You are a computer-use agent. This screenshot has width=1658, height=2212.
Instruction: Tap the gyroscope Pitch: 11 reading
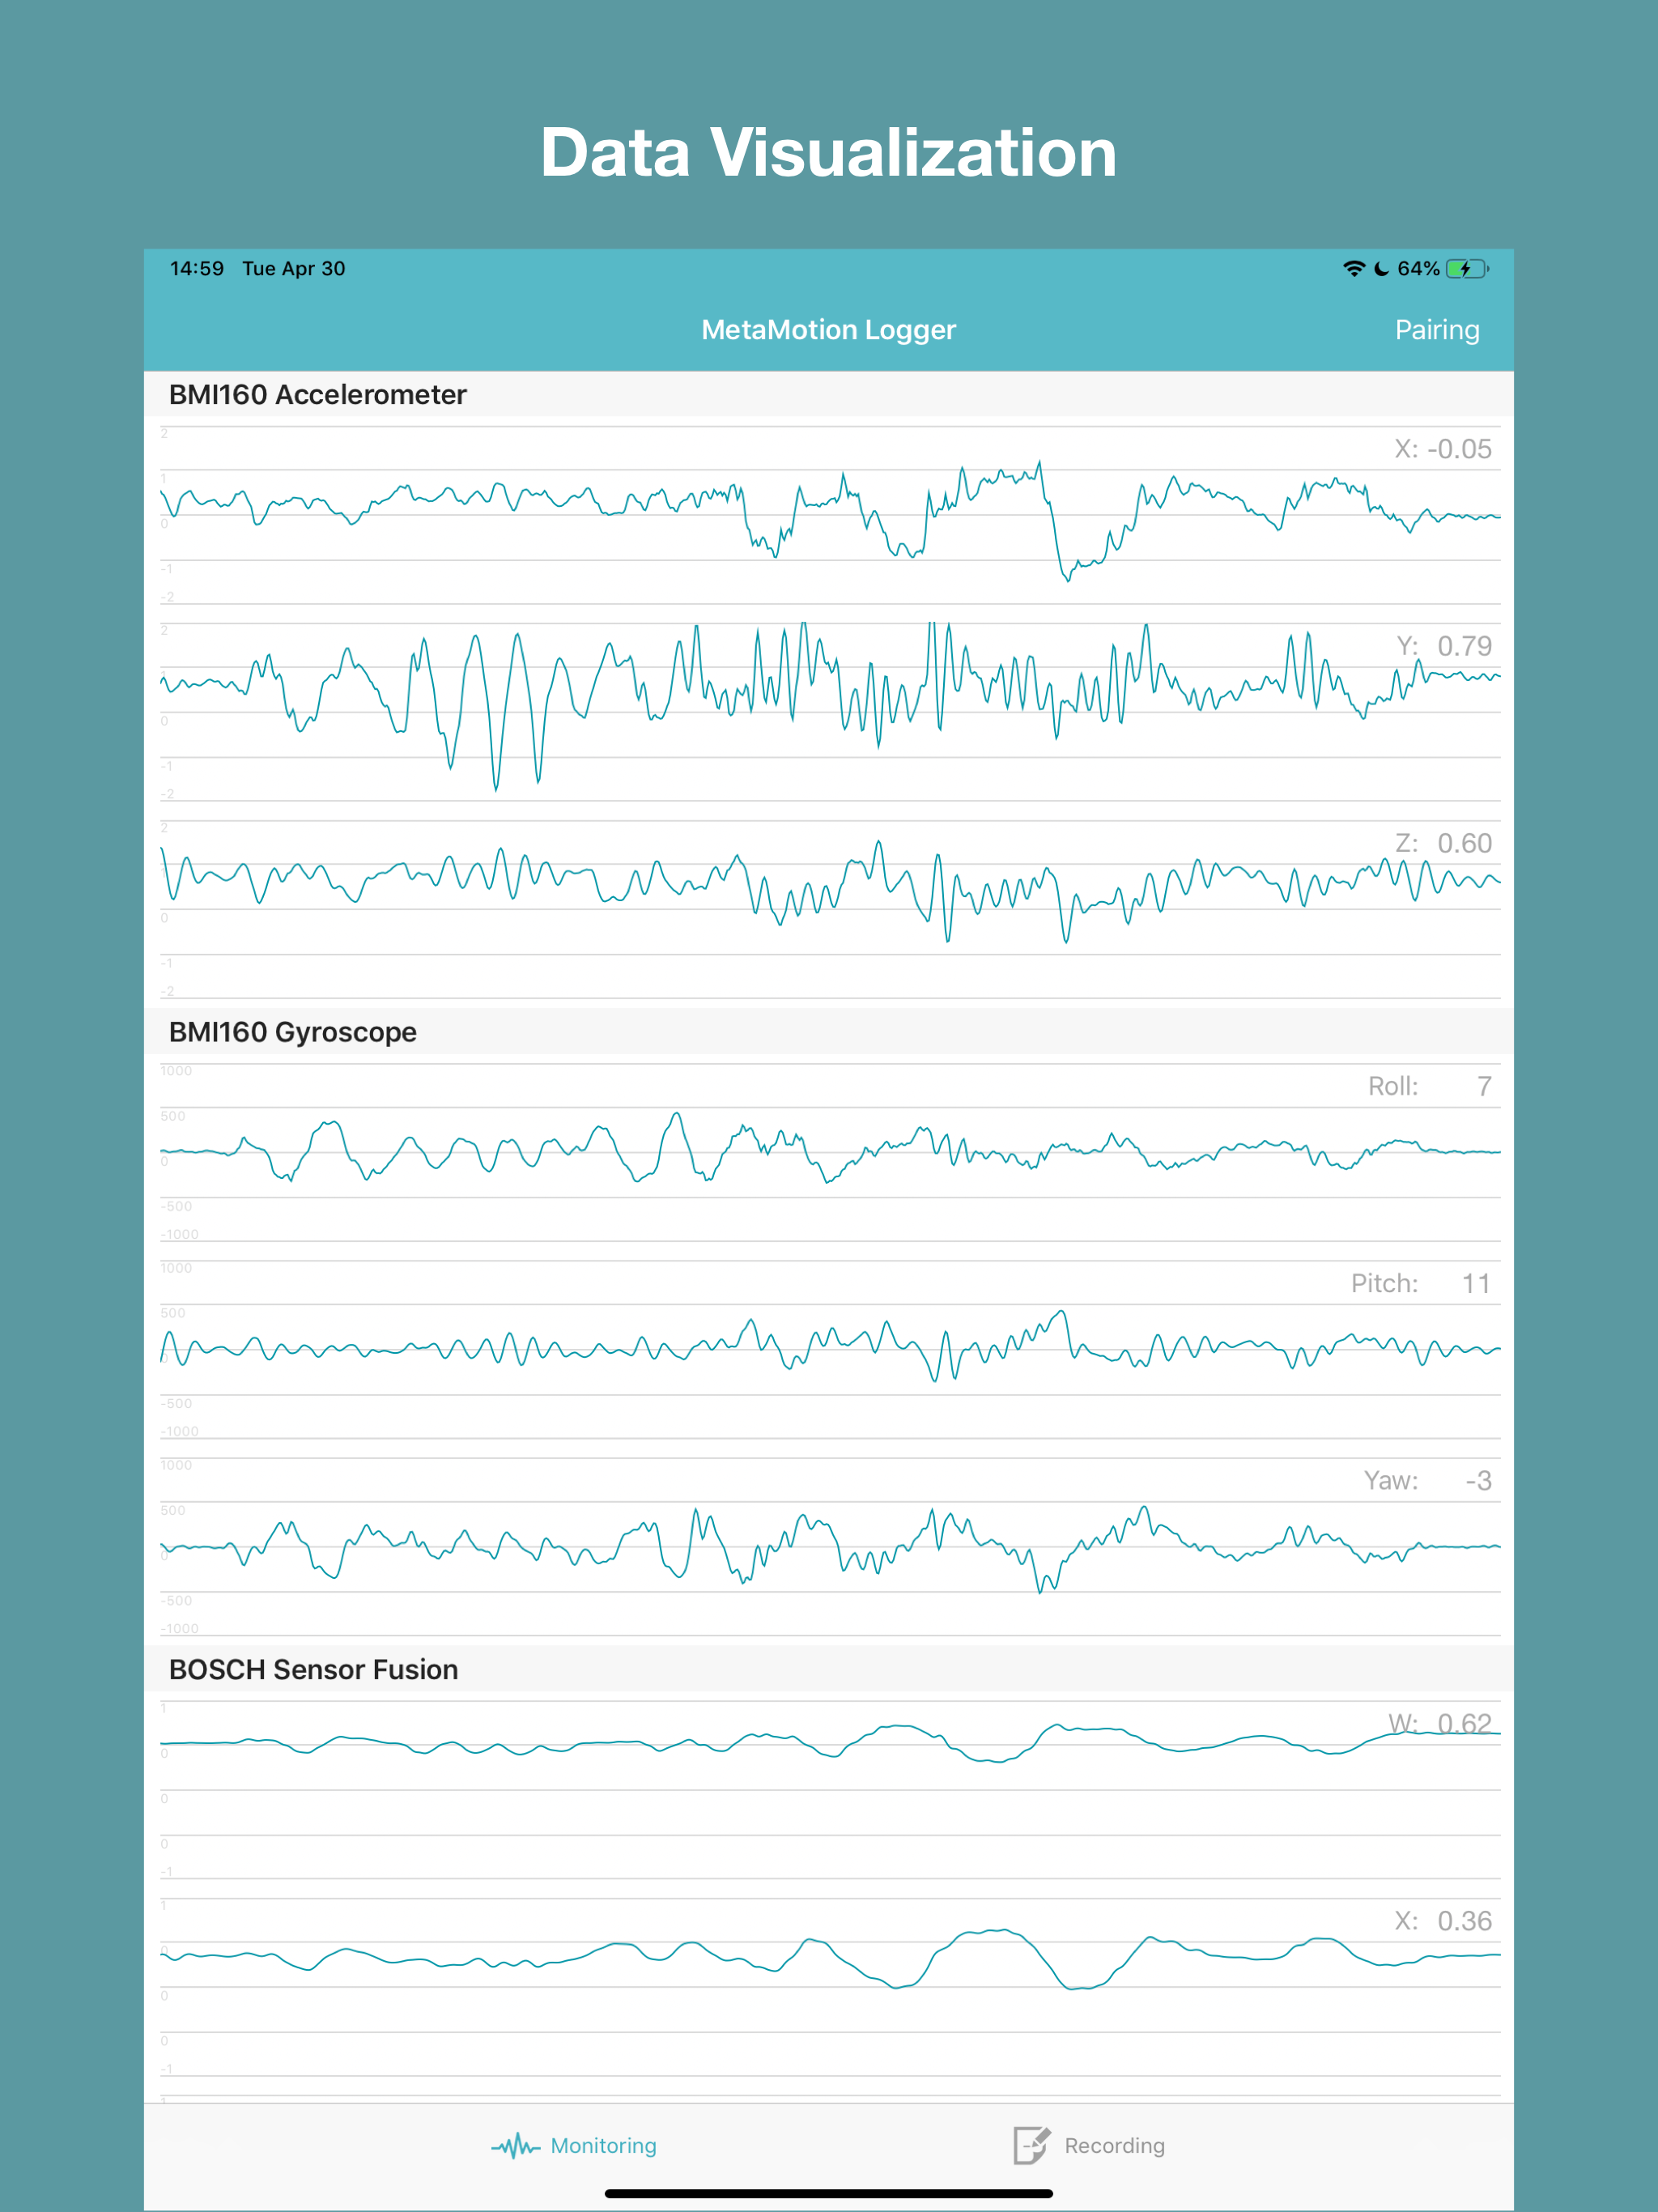1421,1283
